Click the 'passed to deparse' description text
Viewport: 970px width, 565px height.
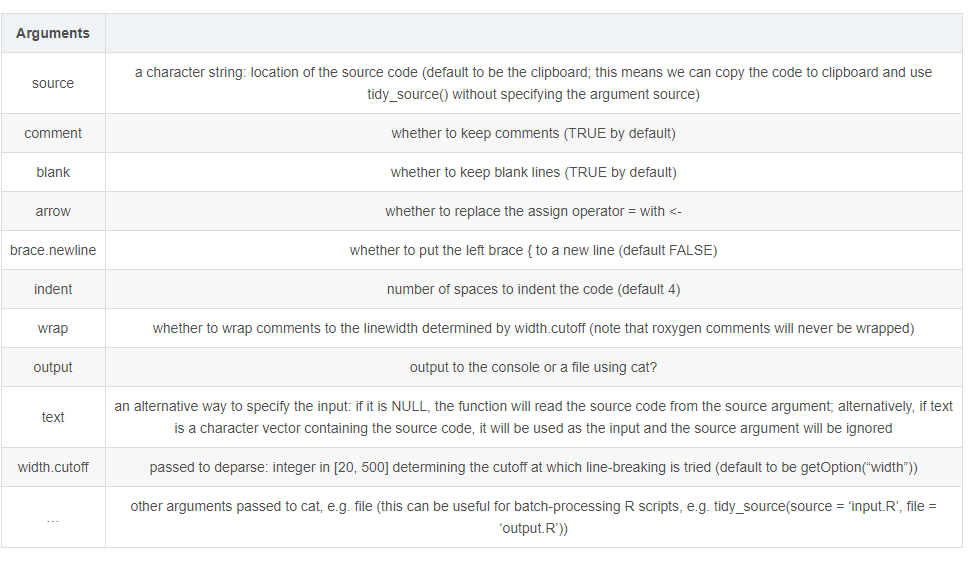[533, 467]
